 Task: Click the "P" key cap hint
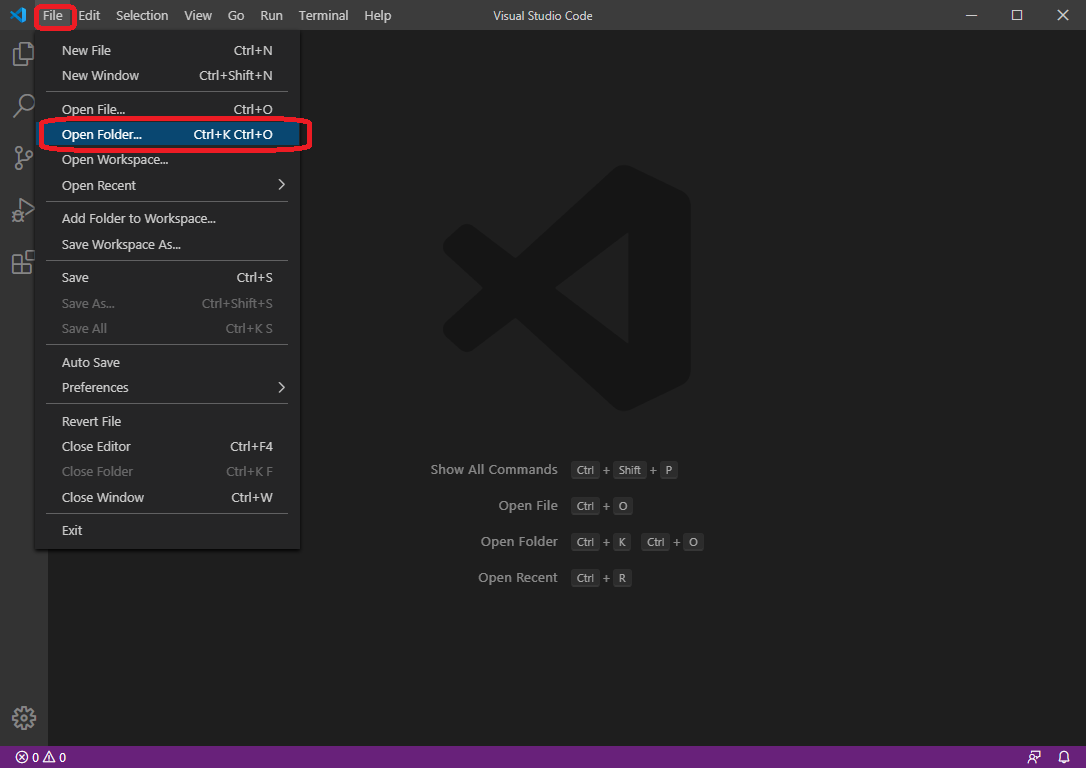tap(668, 470)
